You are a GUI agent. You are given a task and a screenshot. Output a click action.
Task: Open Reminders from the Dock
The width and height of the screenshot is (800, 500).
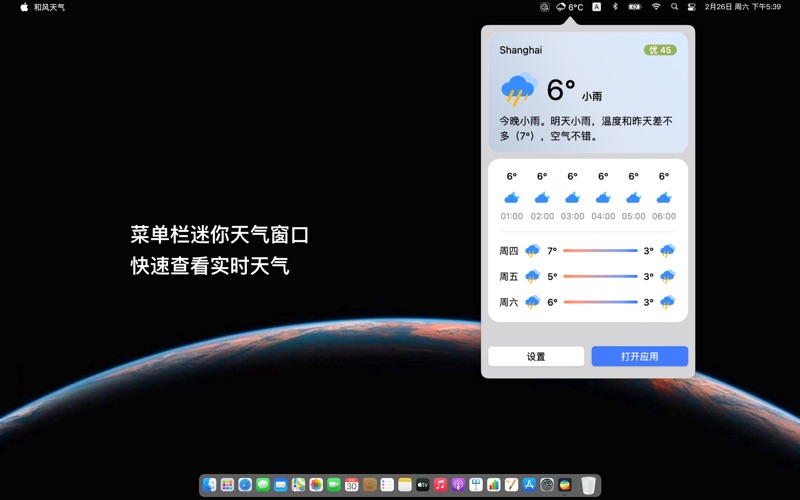click(x=387, y=485)
